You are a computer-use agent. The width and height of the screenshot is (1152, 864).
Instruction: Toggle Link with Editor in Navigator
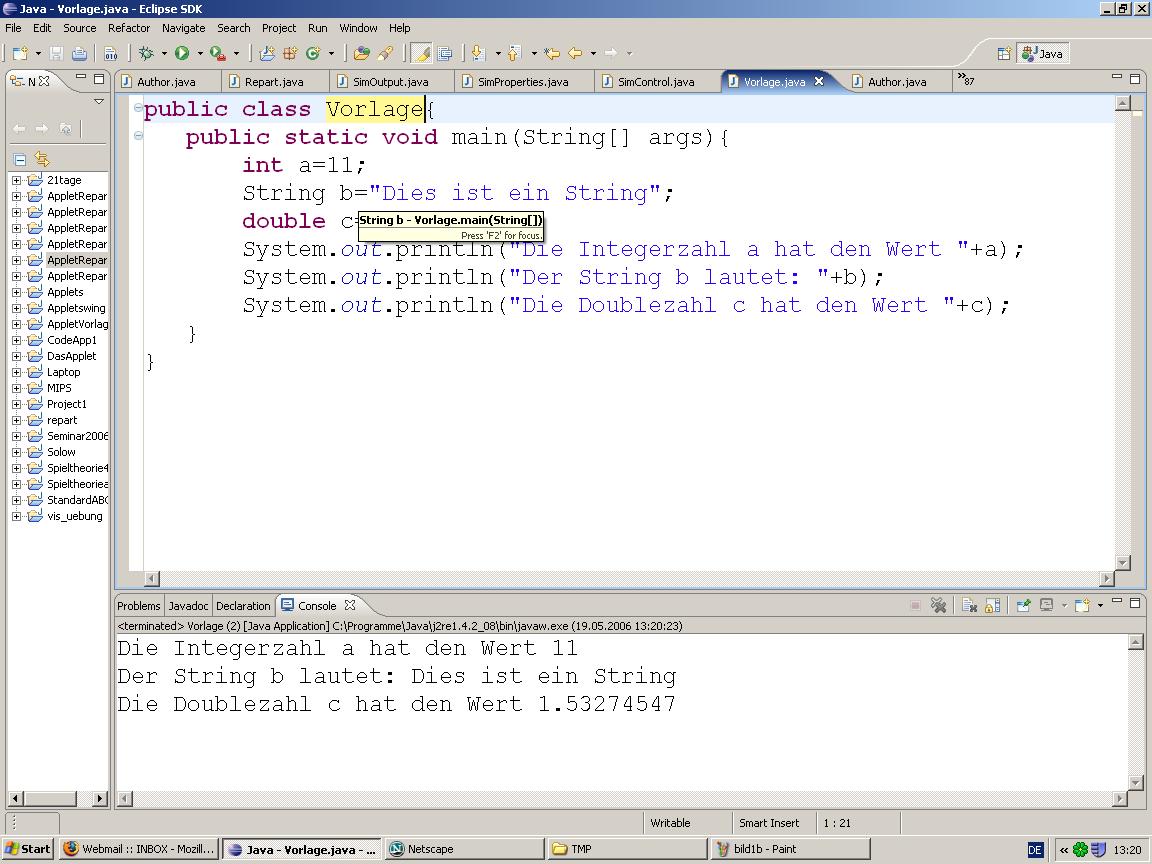click(42, 159)
